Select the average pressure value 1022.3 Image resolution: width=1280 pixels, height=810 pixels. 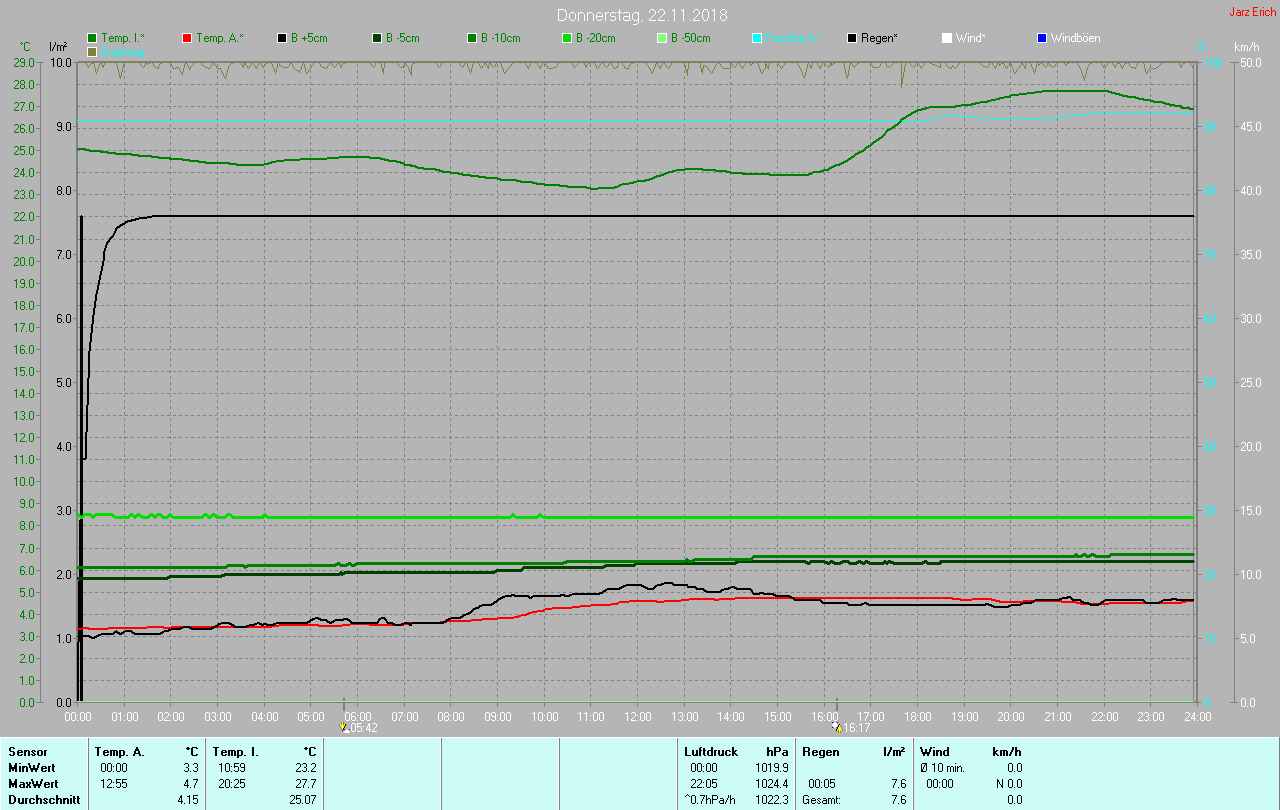pyautogui.click(x=772, y=800)
